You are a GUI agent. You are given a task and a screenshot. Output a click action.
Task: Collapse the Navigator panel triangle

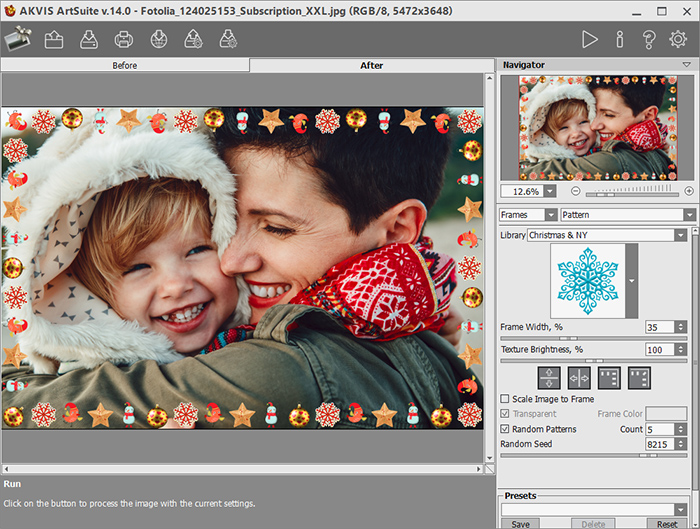click(x=687, y=65)
